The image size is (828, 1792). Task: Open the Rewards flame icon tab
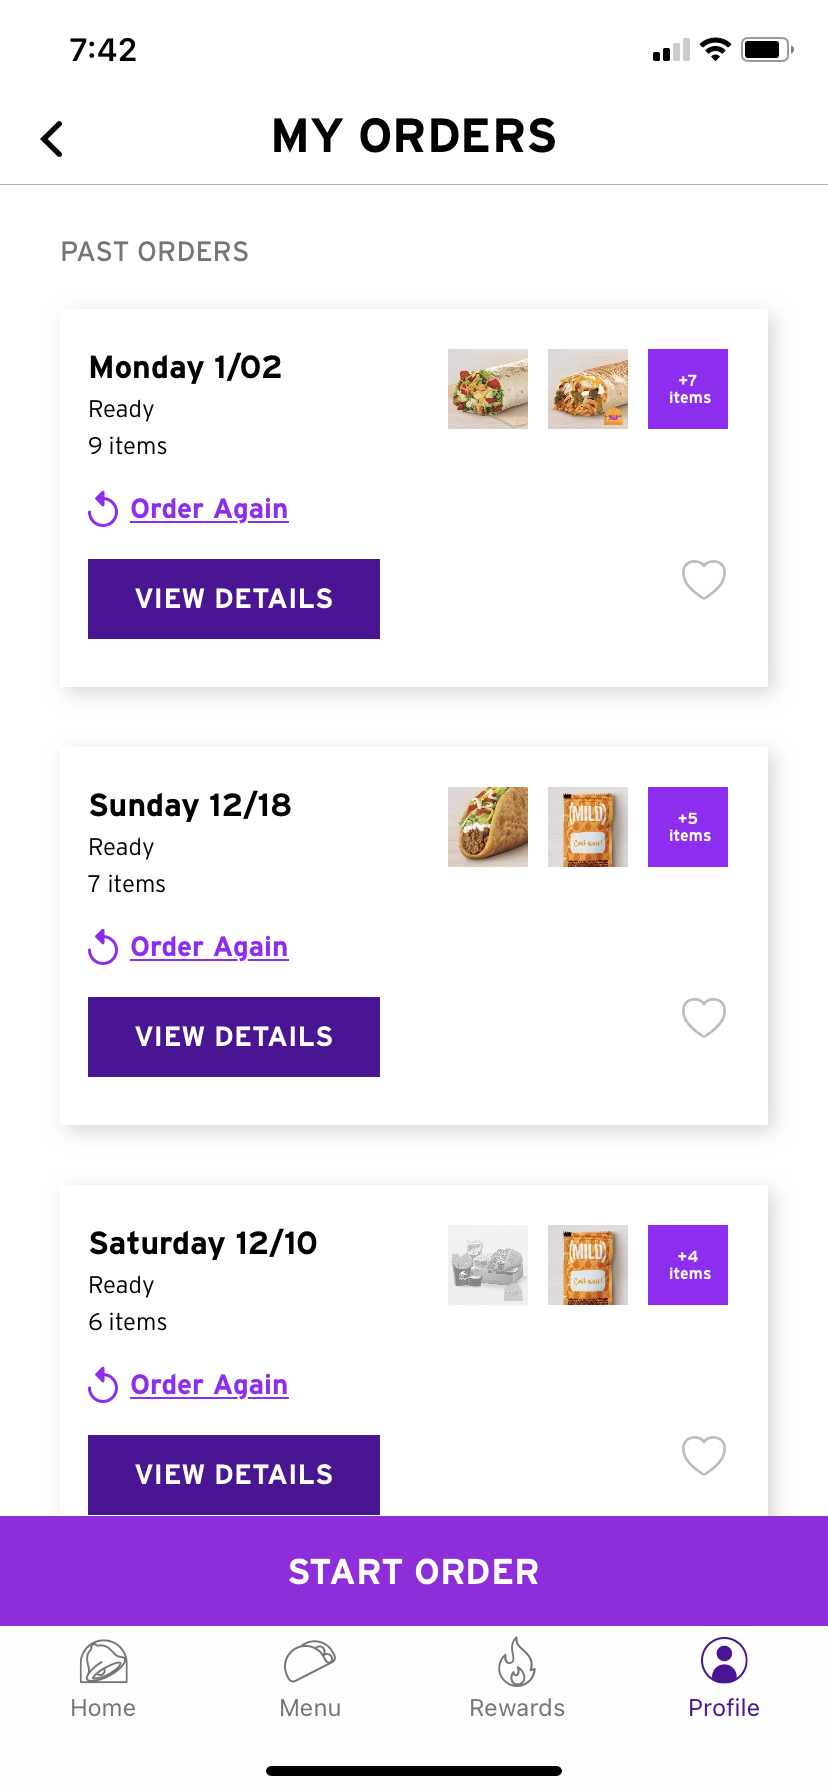coord(517,1663)
